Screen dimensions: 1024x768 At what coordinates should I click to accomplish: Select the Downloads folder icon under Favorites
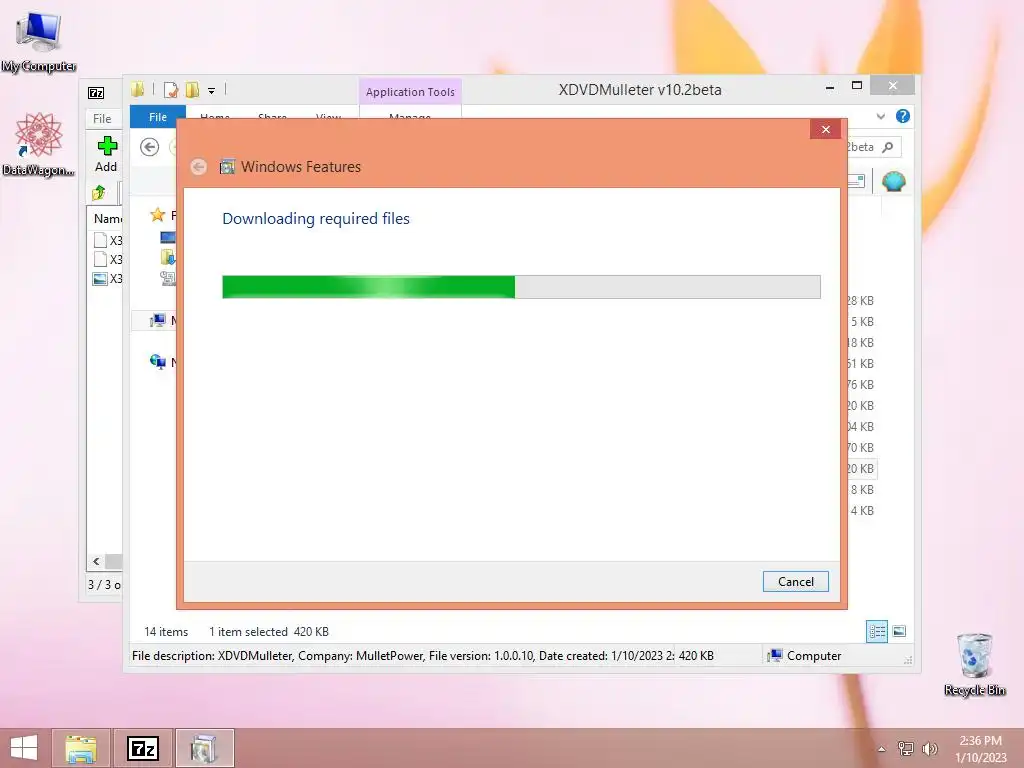coord(168,257)
